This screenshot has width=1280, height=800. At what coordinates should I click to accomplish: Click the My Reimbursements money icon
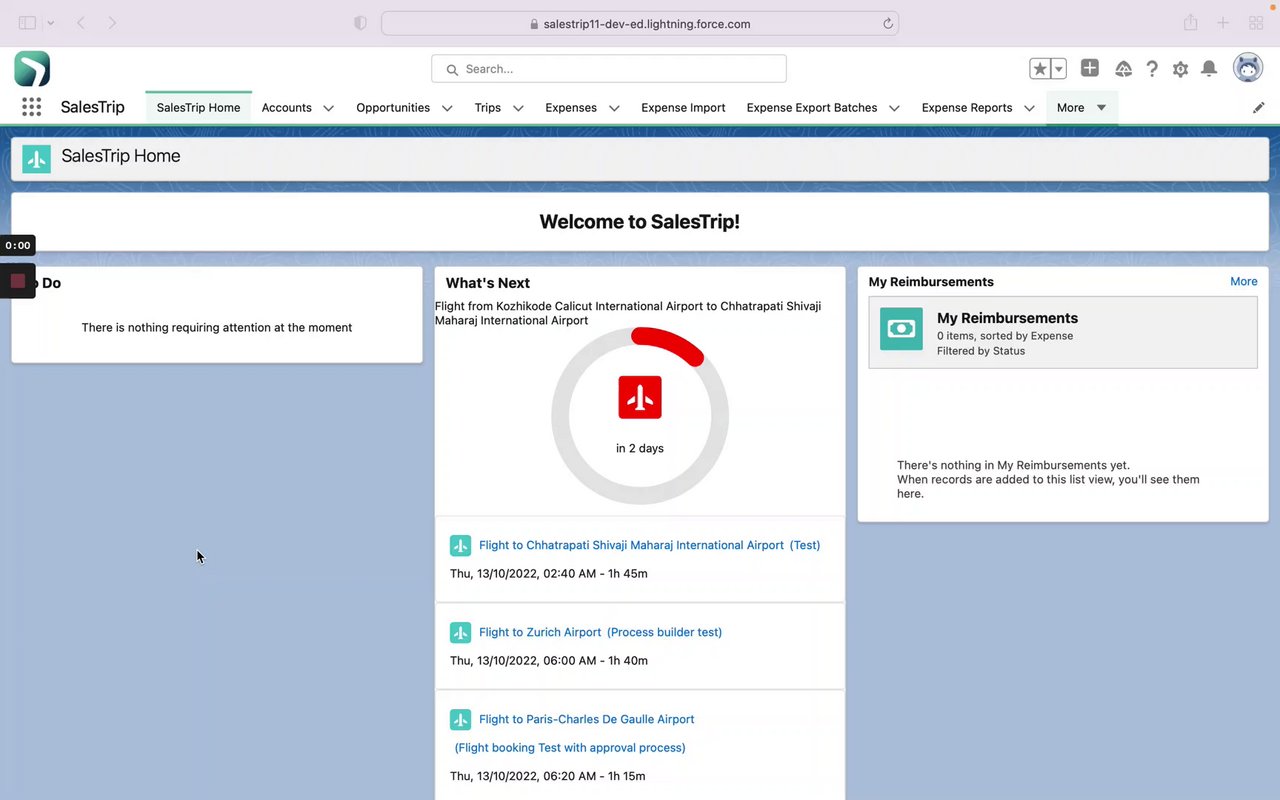[x=901, y=328]
